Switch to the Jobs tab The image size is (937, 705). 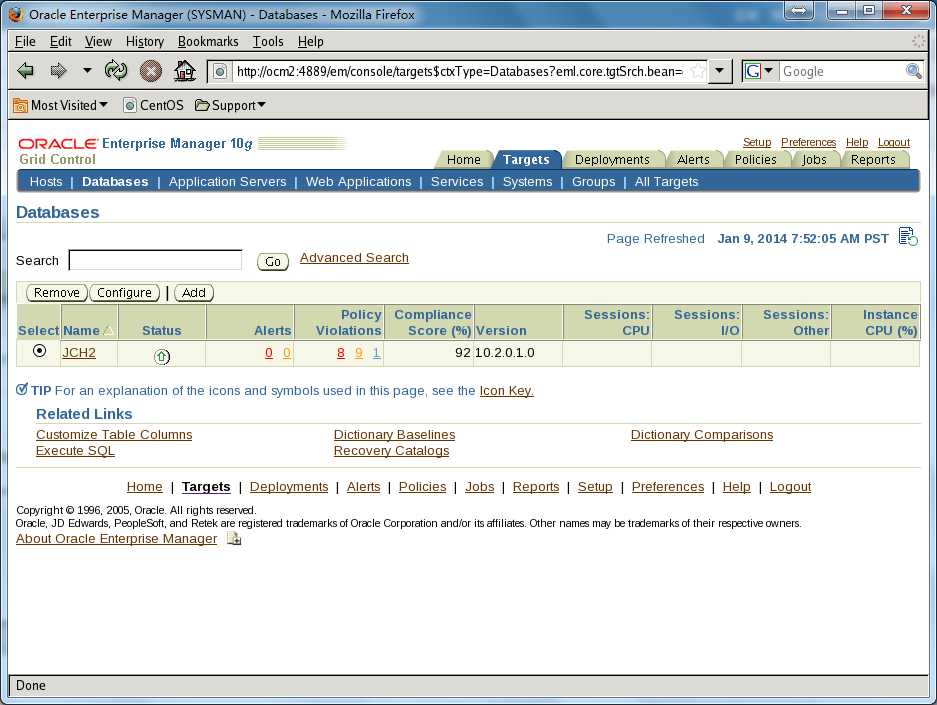(x=814, y=160)
